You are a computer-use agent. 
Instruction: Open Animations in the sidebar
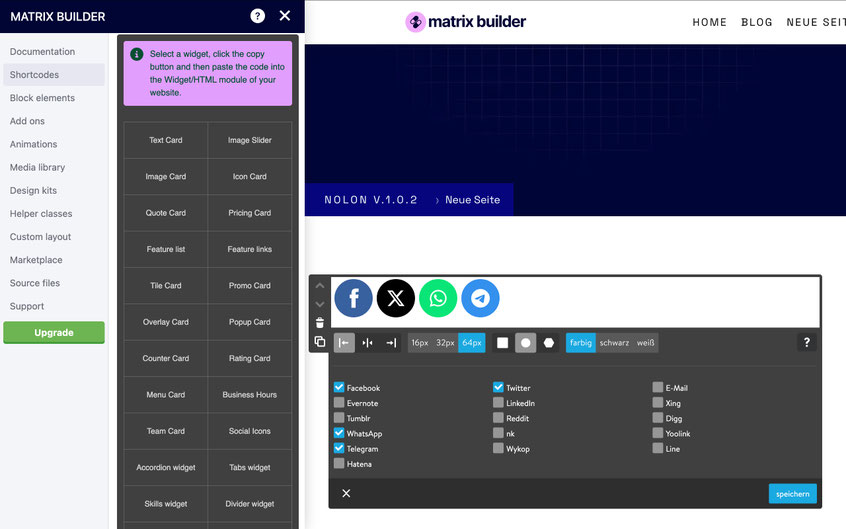coord(54,144)
